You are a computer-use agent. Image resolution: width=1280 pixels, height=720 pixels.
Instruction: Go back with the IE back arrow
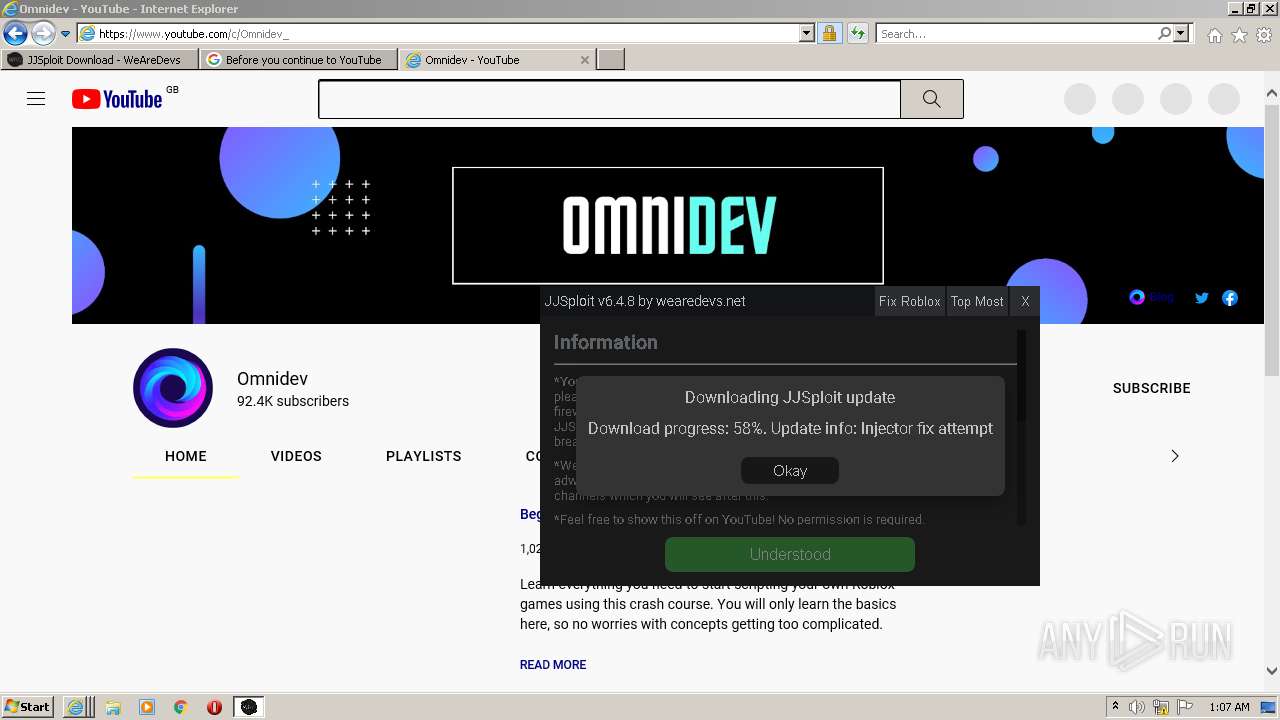click(x=15, y=34)
